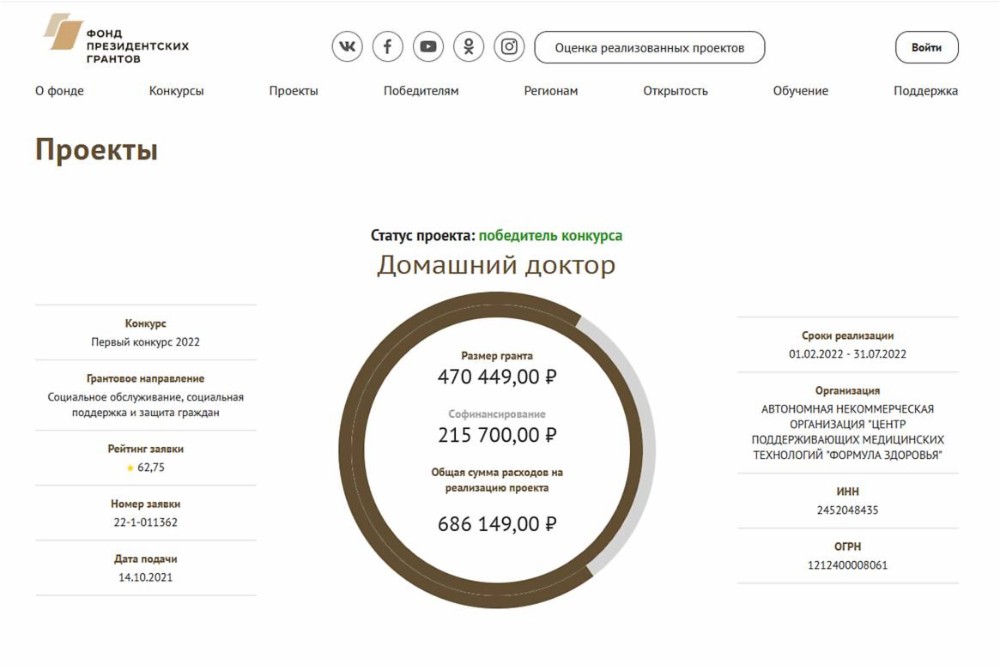
Task: Select the total sum 686 149,00 ₽
Action: pyautogui.click(x=497, y=524)
